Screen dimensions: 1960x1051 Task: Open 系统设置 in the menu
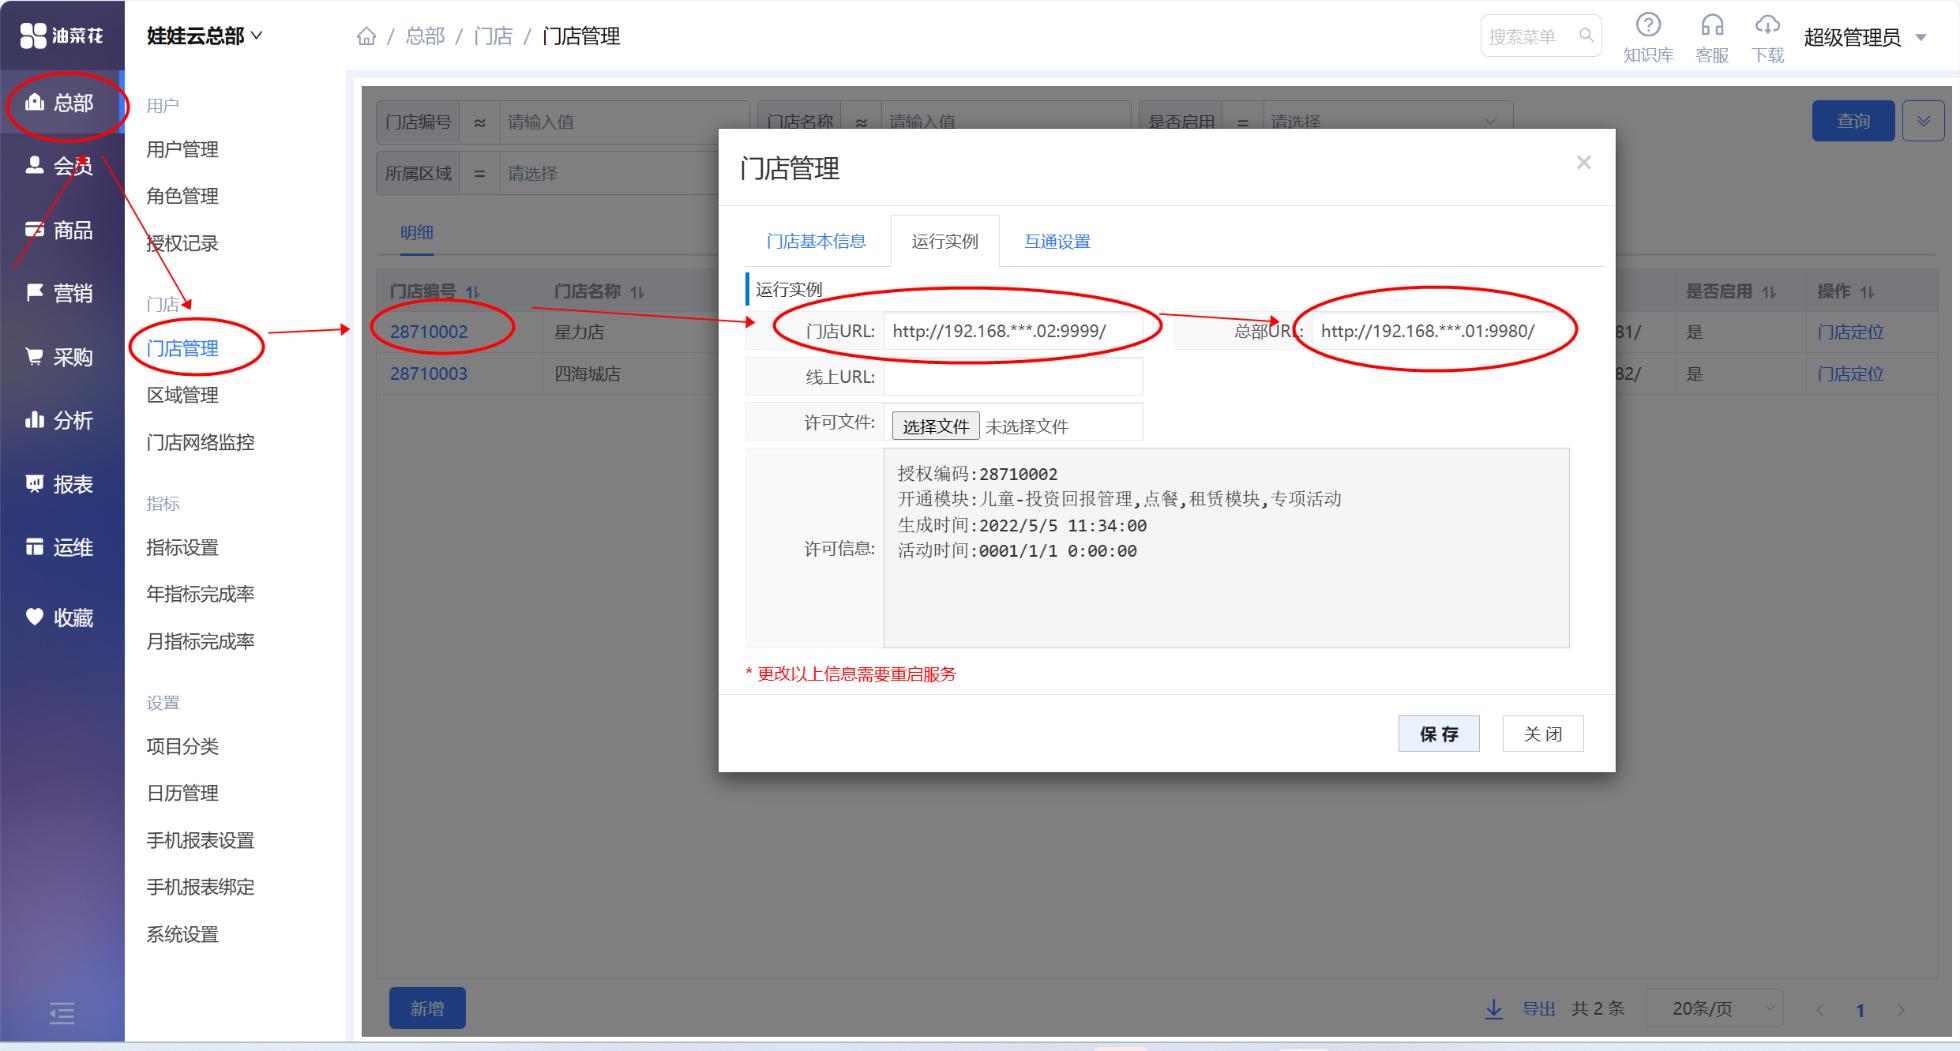pyautogui.click(x=182, y=934)
